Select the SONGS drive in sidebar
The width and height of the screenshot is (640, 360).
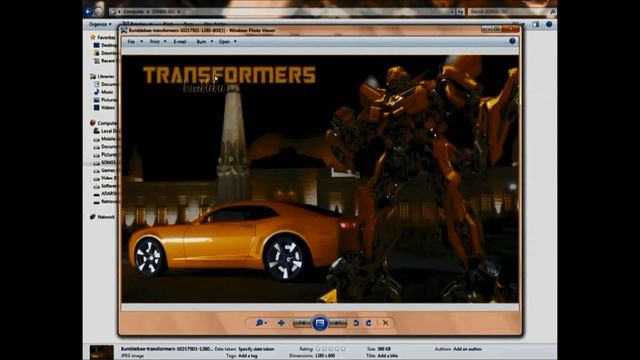[x=106, y=162]
